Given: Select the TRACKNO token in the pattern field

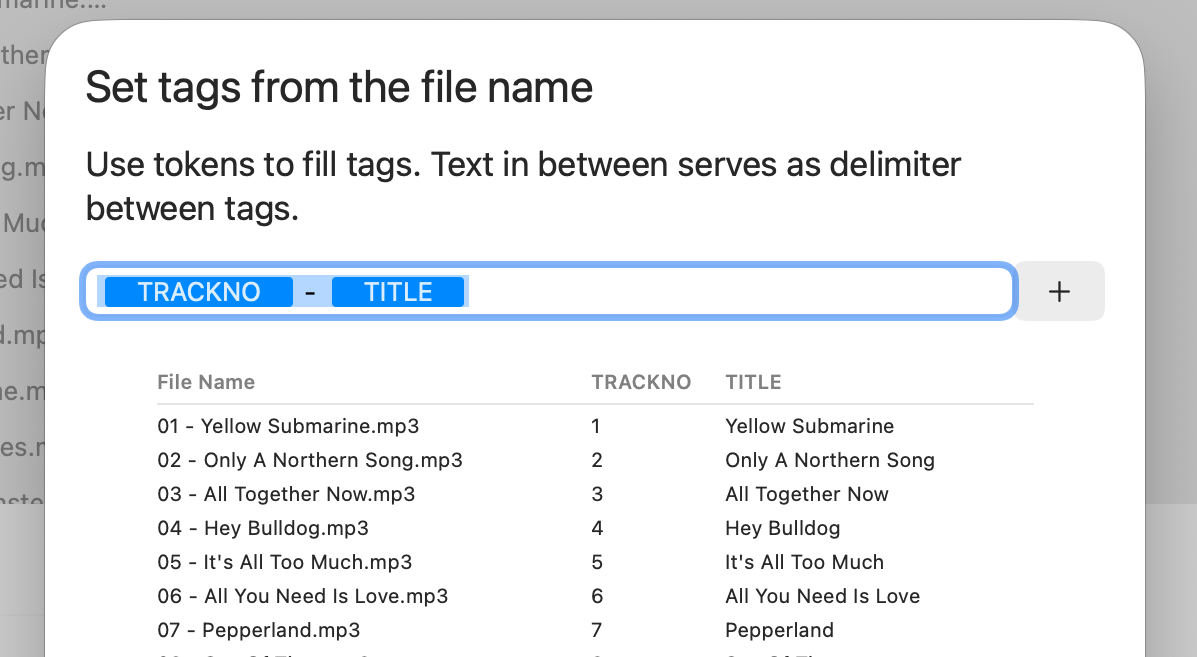Looking at the screenshot, I should [198, 291].
